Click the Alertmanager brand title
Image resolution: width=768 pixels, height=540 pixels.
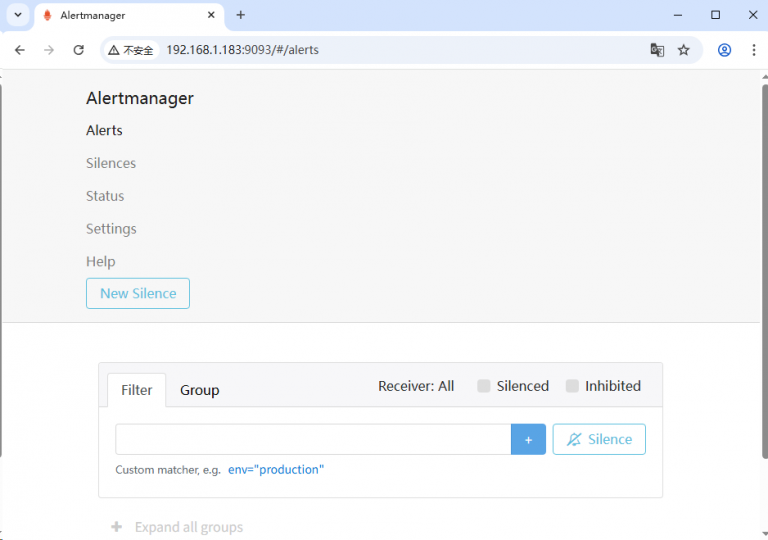coord(140,98)
